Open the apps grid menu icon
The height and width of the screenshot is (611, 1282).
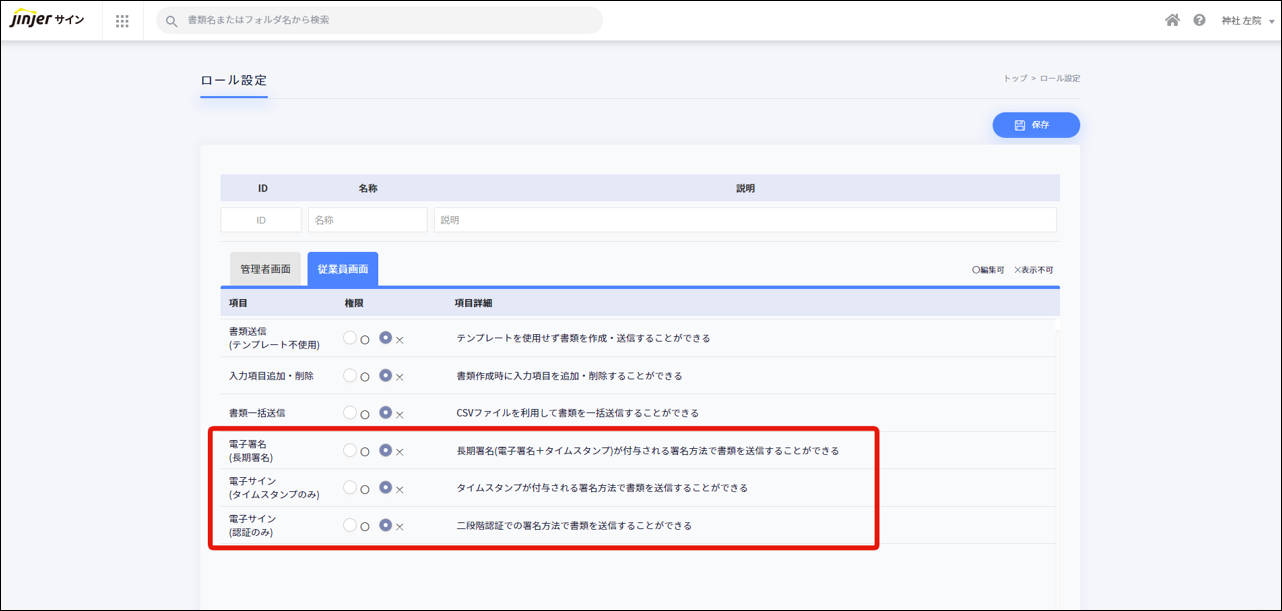pos(122,21)
